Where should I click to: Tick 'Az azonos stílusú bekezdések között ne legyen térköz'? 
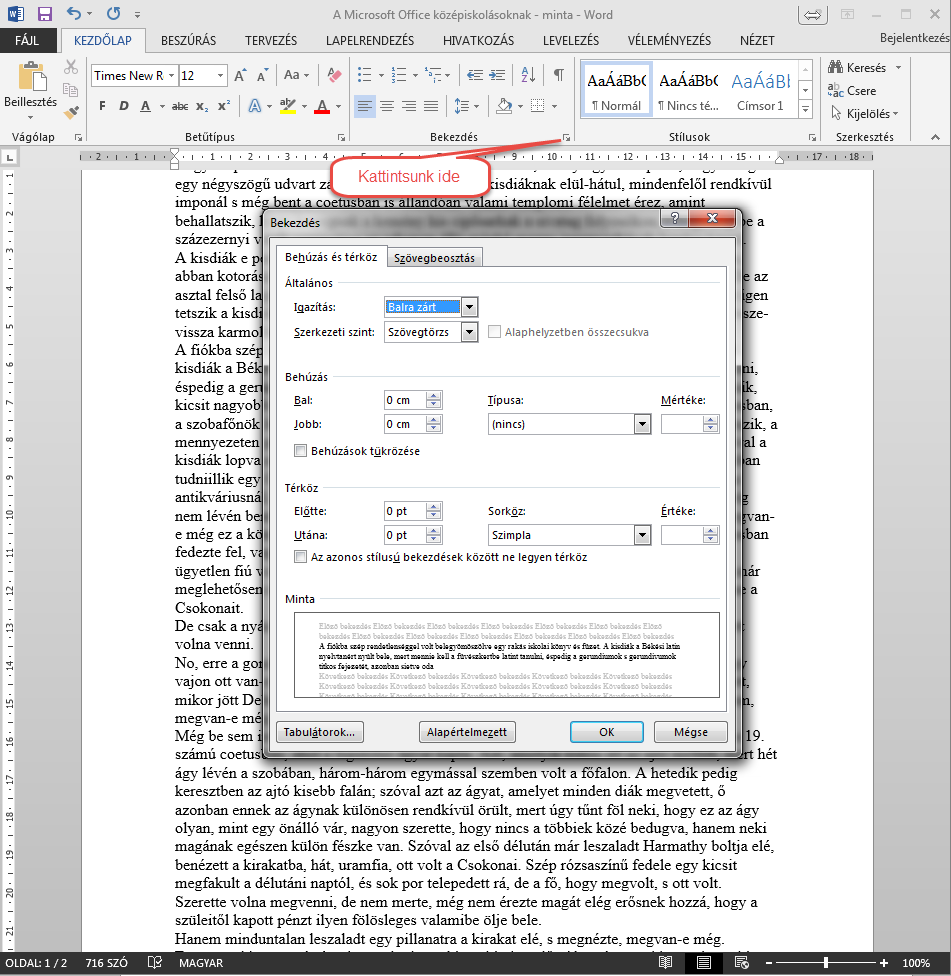pyautogui.click(x=300, y=556)
